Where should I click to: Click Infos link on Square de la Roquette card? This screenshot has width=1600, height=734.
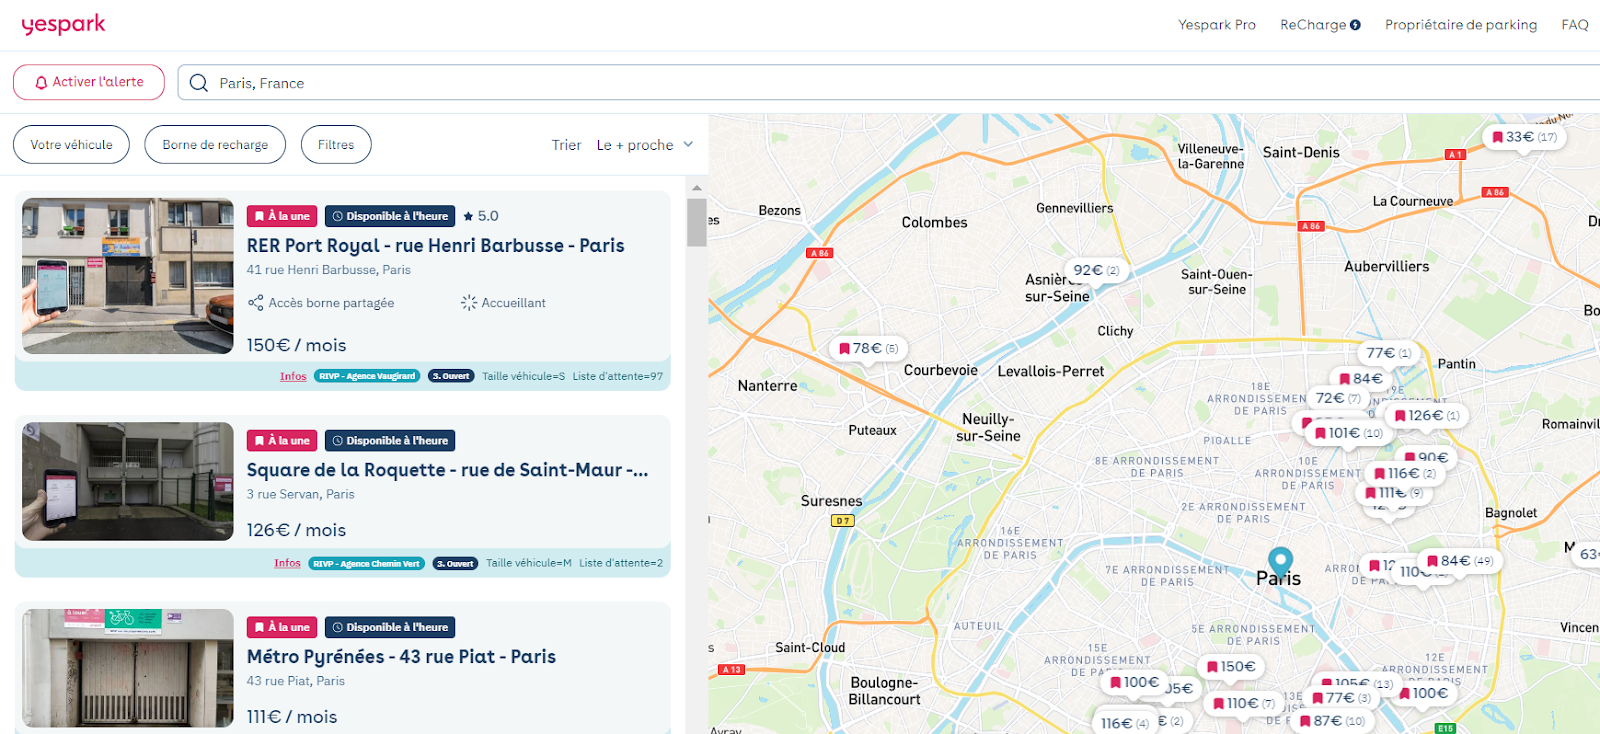[288, 564]
